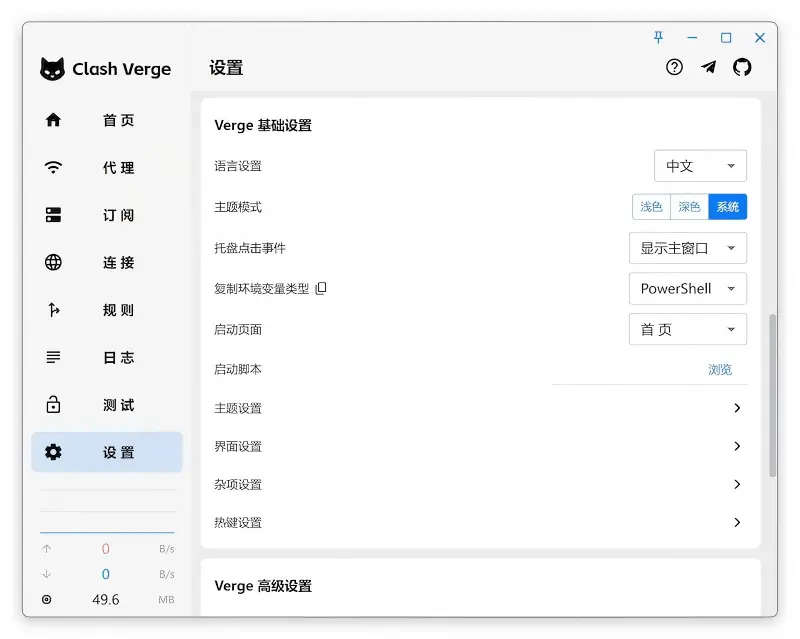This screenshot has width=800, height=639.
Task: Select the 设置 settings menu item
Action: point(107,452)
